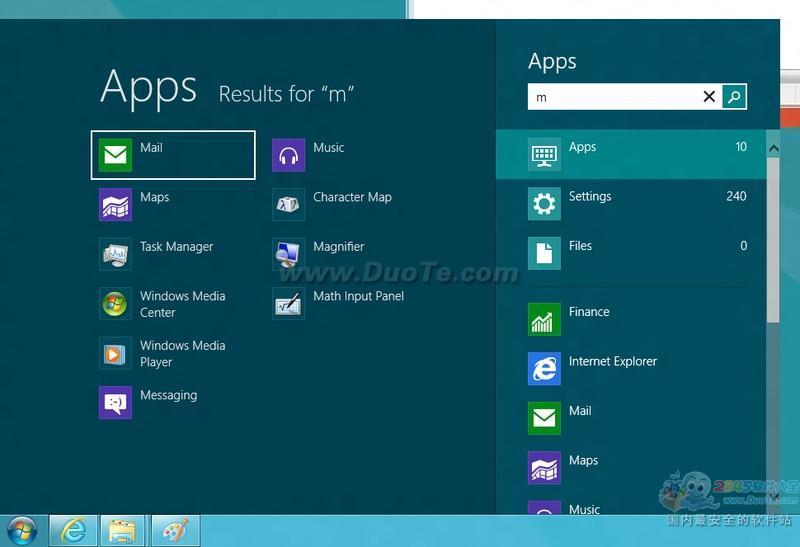This screenshot has height=547, width=800.
Task: Open the Maps app icon in results
Action: click(115, 205)
